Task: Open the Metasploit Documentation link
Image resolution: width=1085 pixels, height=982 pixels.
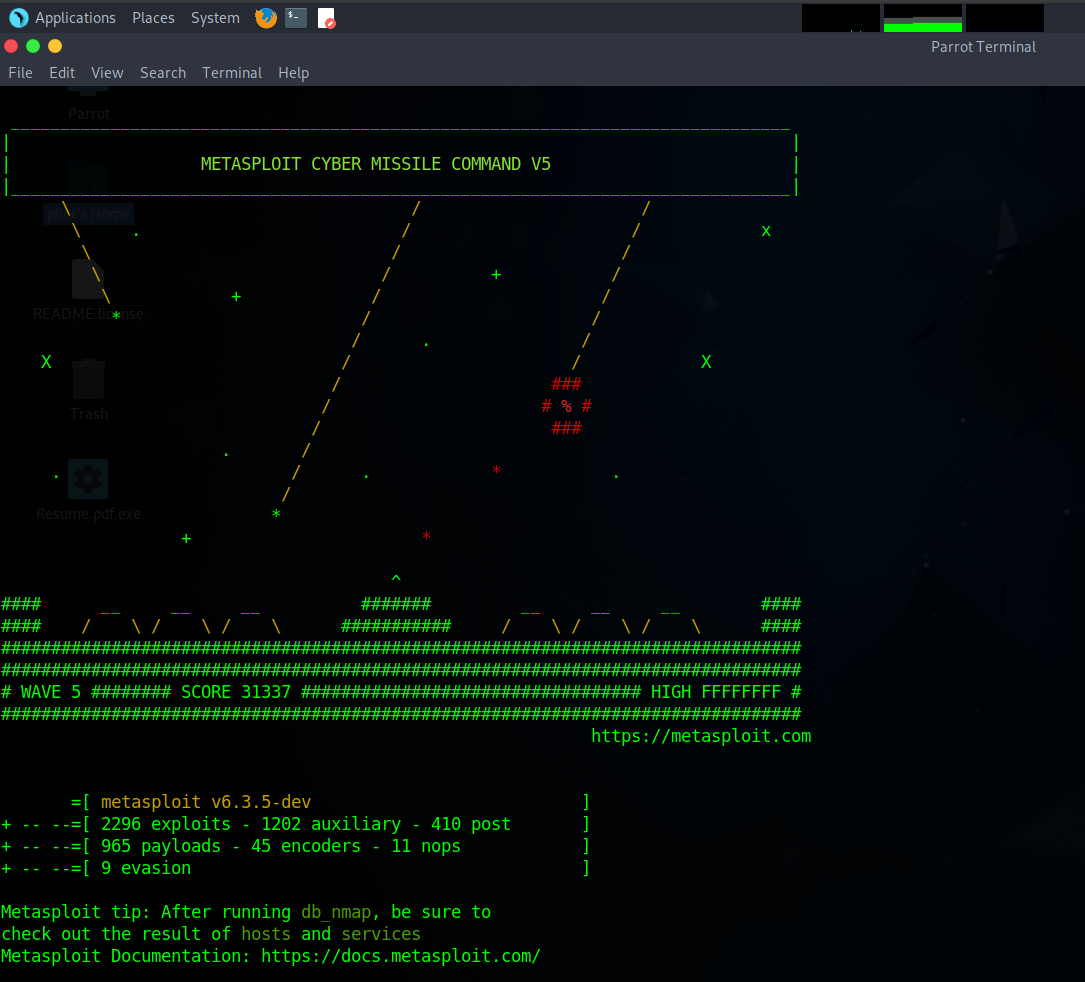Action: [402, 955]
